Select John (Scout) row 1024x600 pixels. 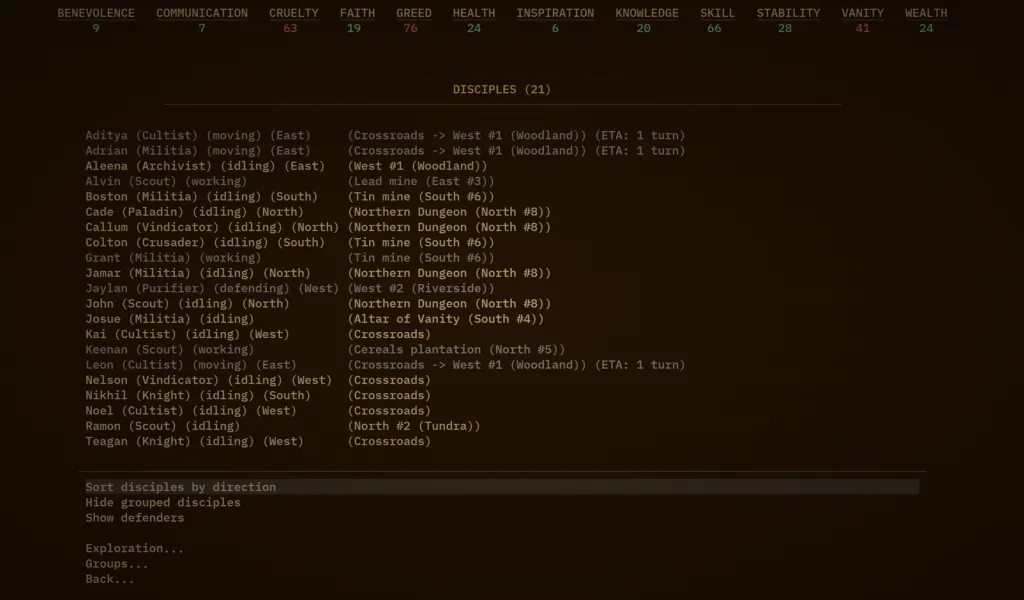pos(318,304)
